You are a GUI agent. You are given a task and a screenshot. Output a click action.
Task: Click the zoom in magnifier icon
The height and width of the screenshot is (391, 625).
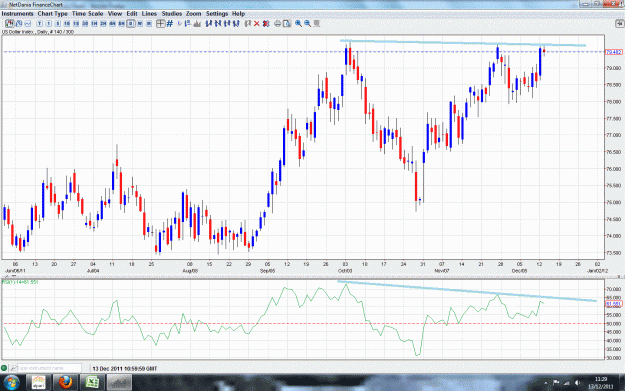click(x=299, y=24)
